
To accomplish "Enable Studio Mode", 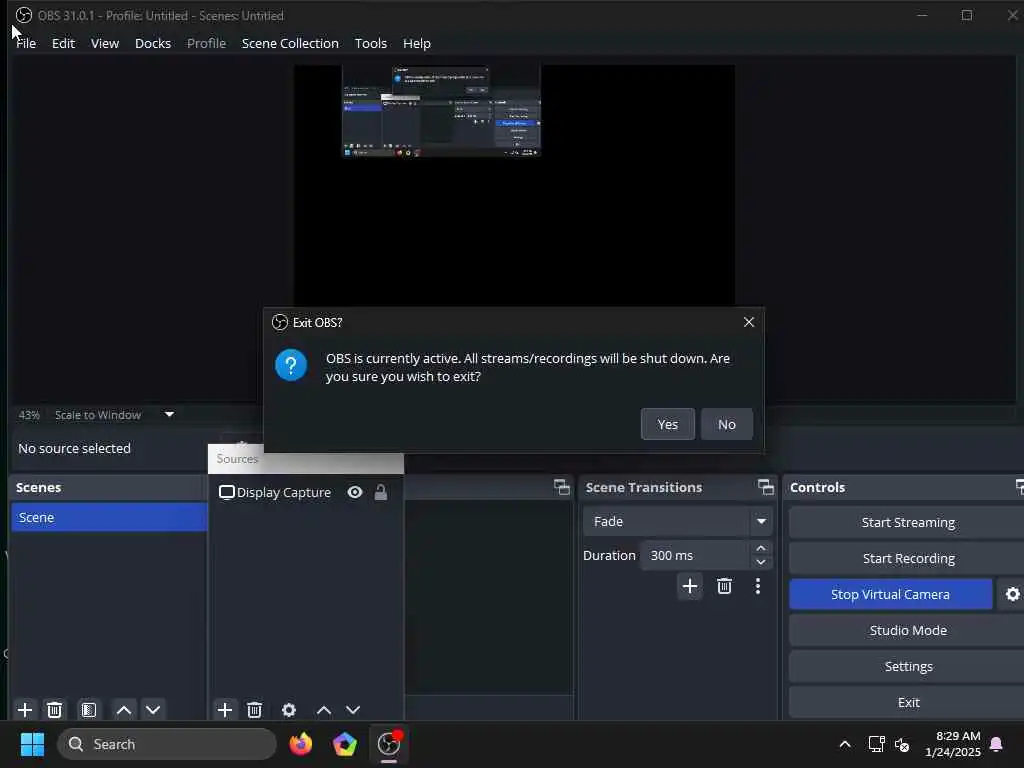I will tap(908, 630).
